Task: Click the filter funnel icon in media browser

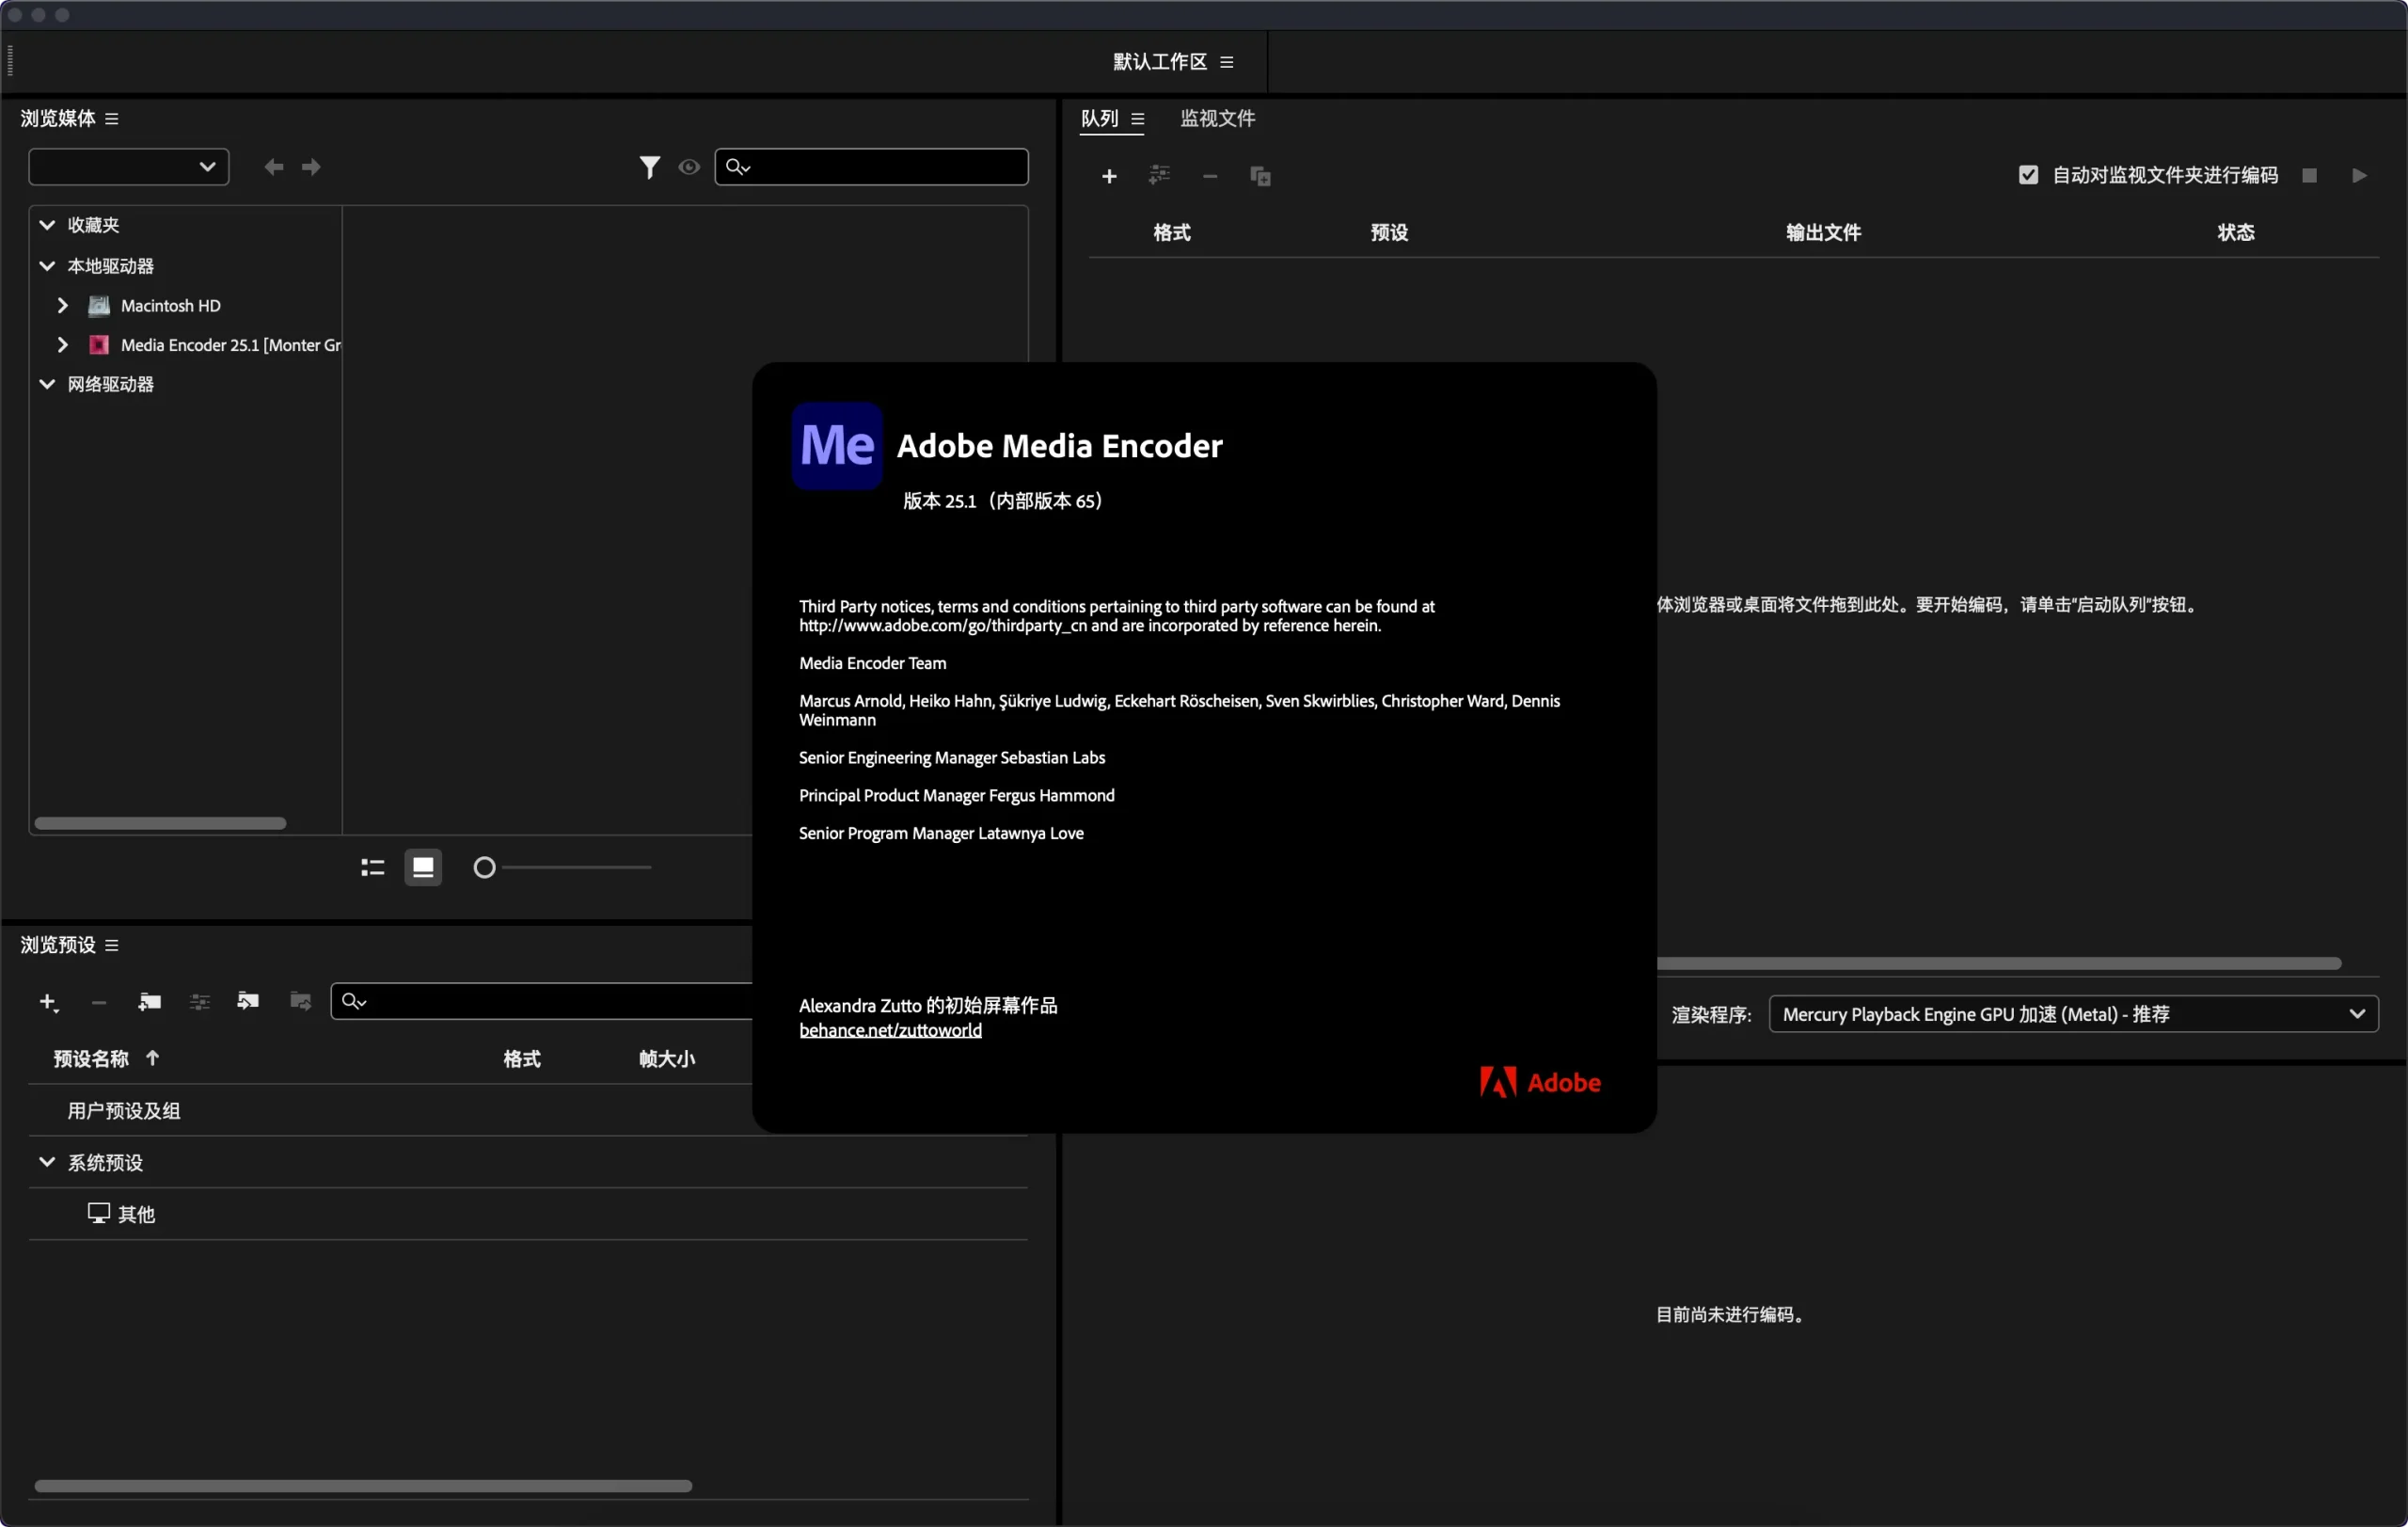Action: pos(649,167)
